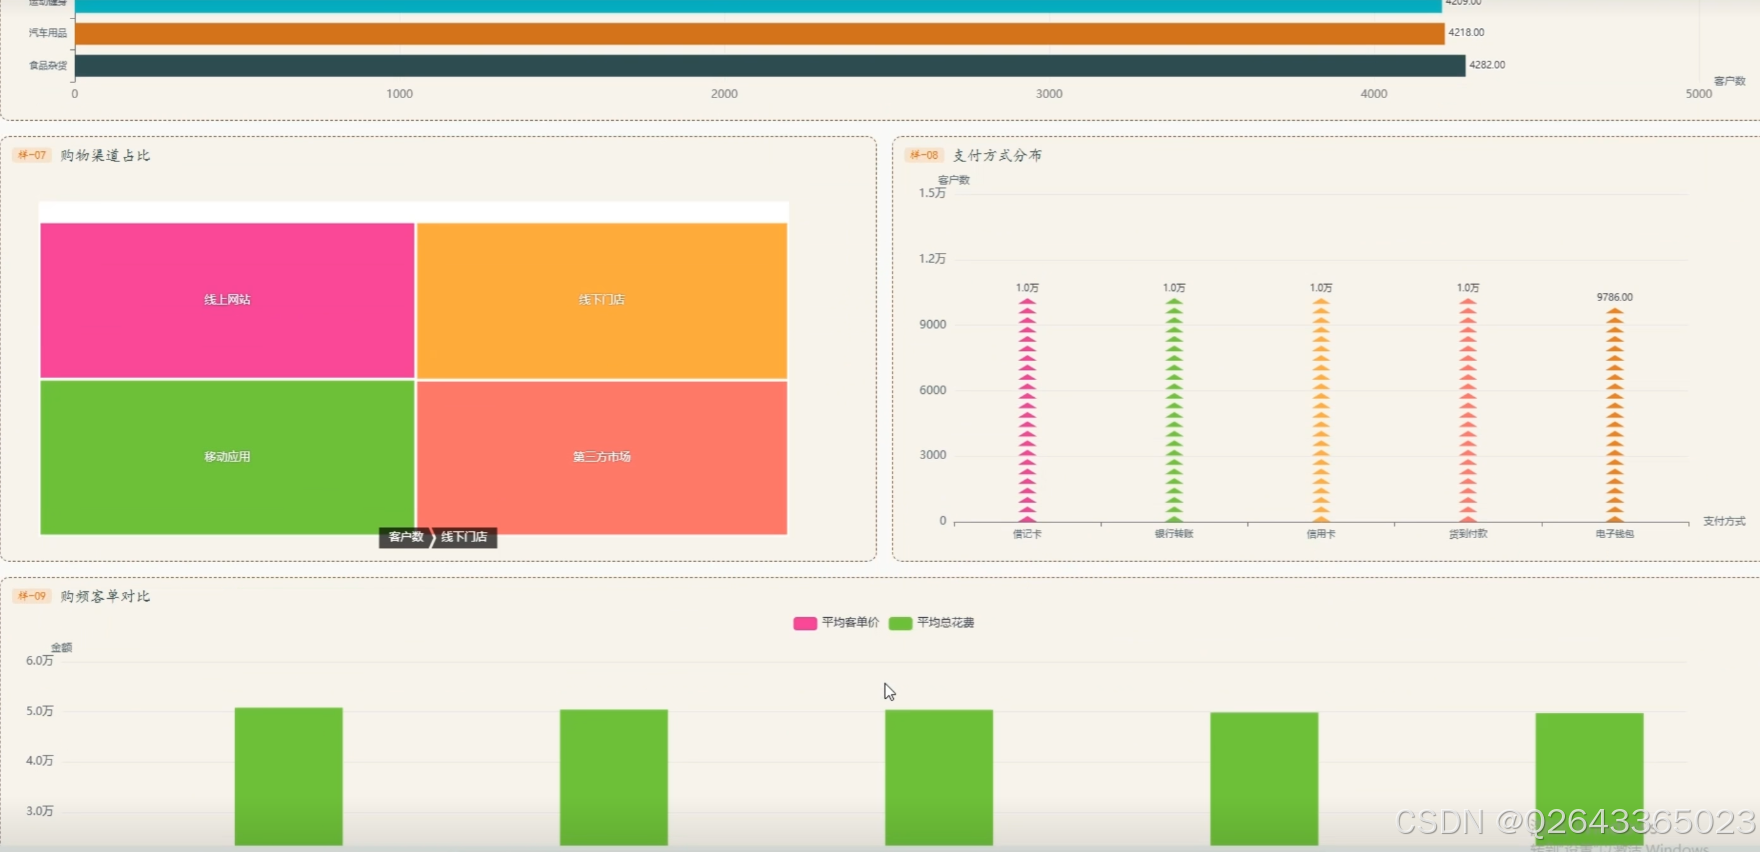Click the 汽车用品 axis label
1760x852 pixels.
pyautogui.click(x=48, y=33)
